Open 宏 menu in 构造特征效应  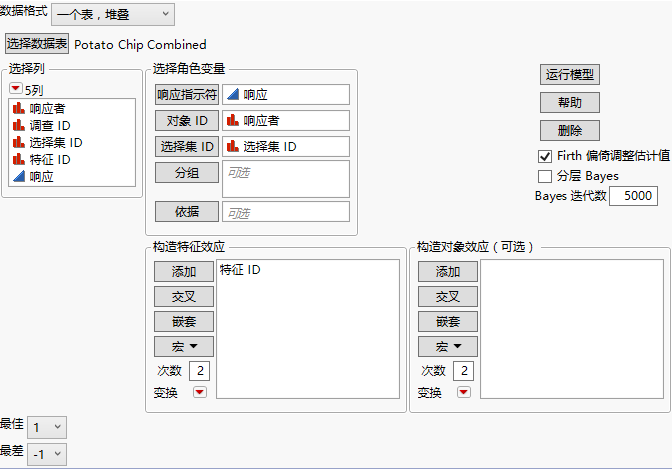[x=184, y=346]
